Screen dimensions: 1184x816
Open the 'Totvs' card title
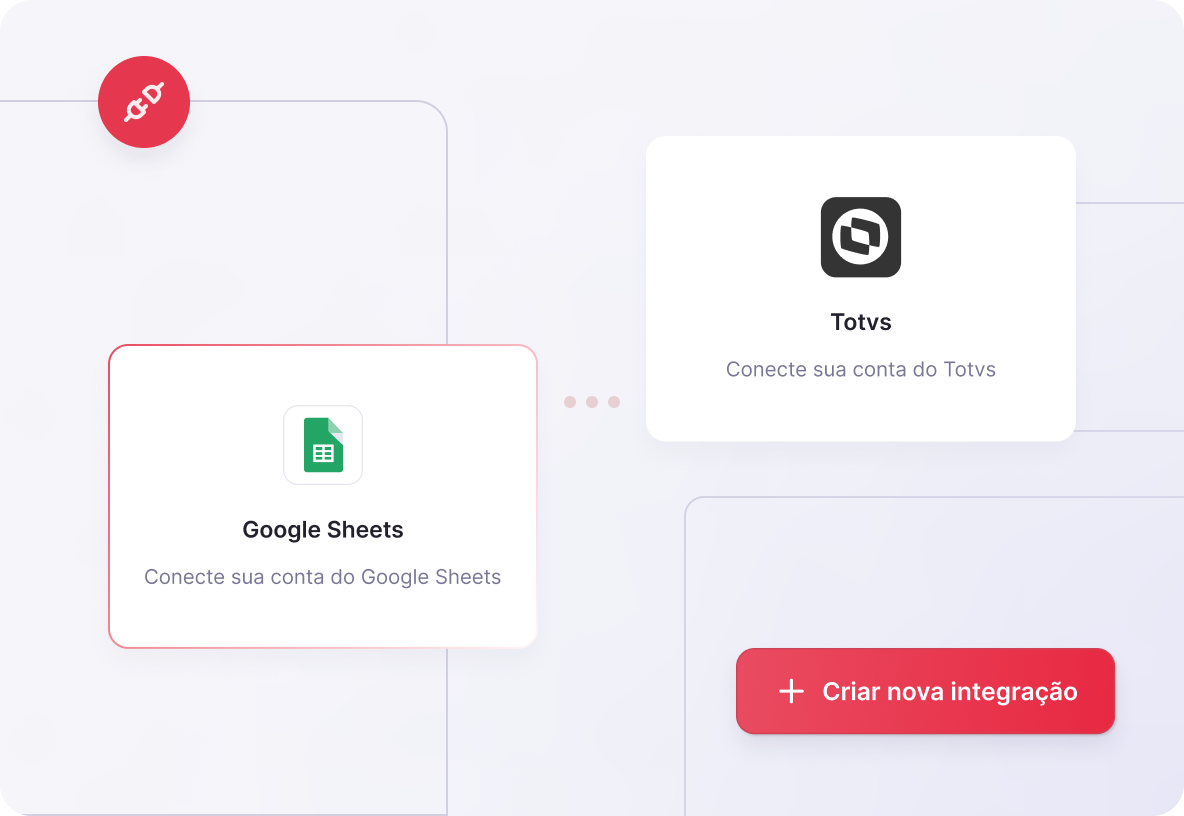(x=861, y=322)
